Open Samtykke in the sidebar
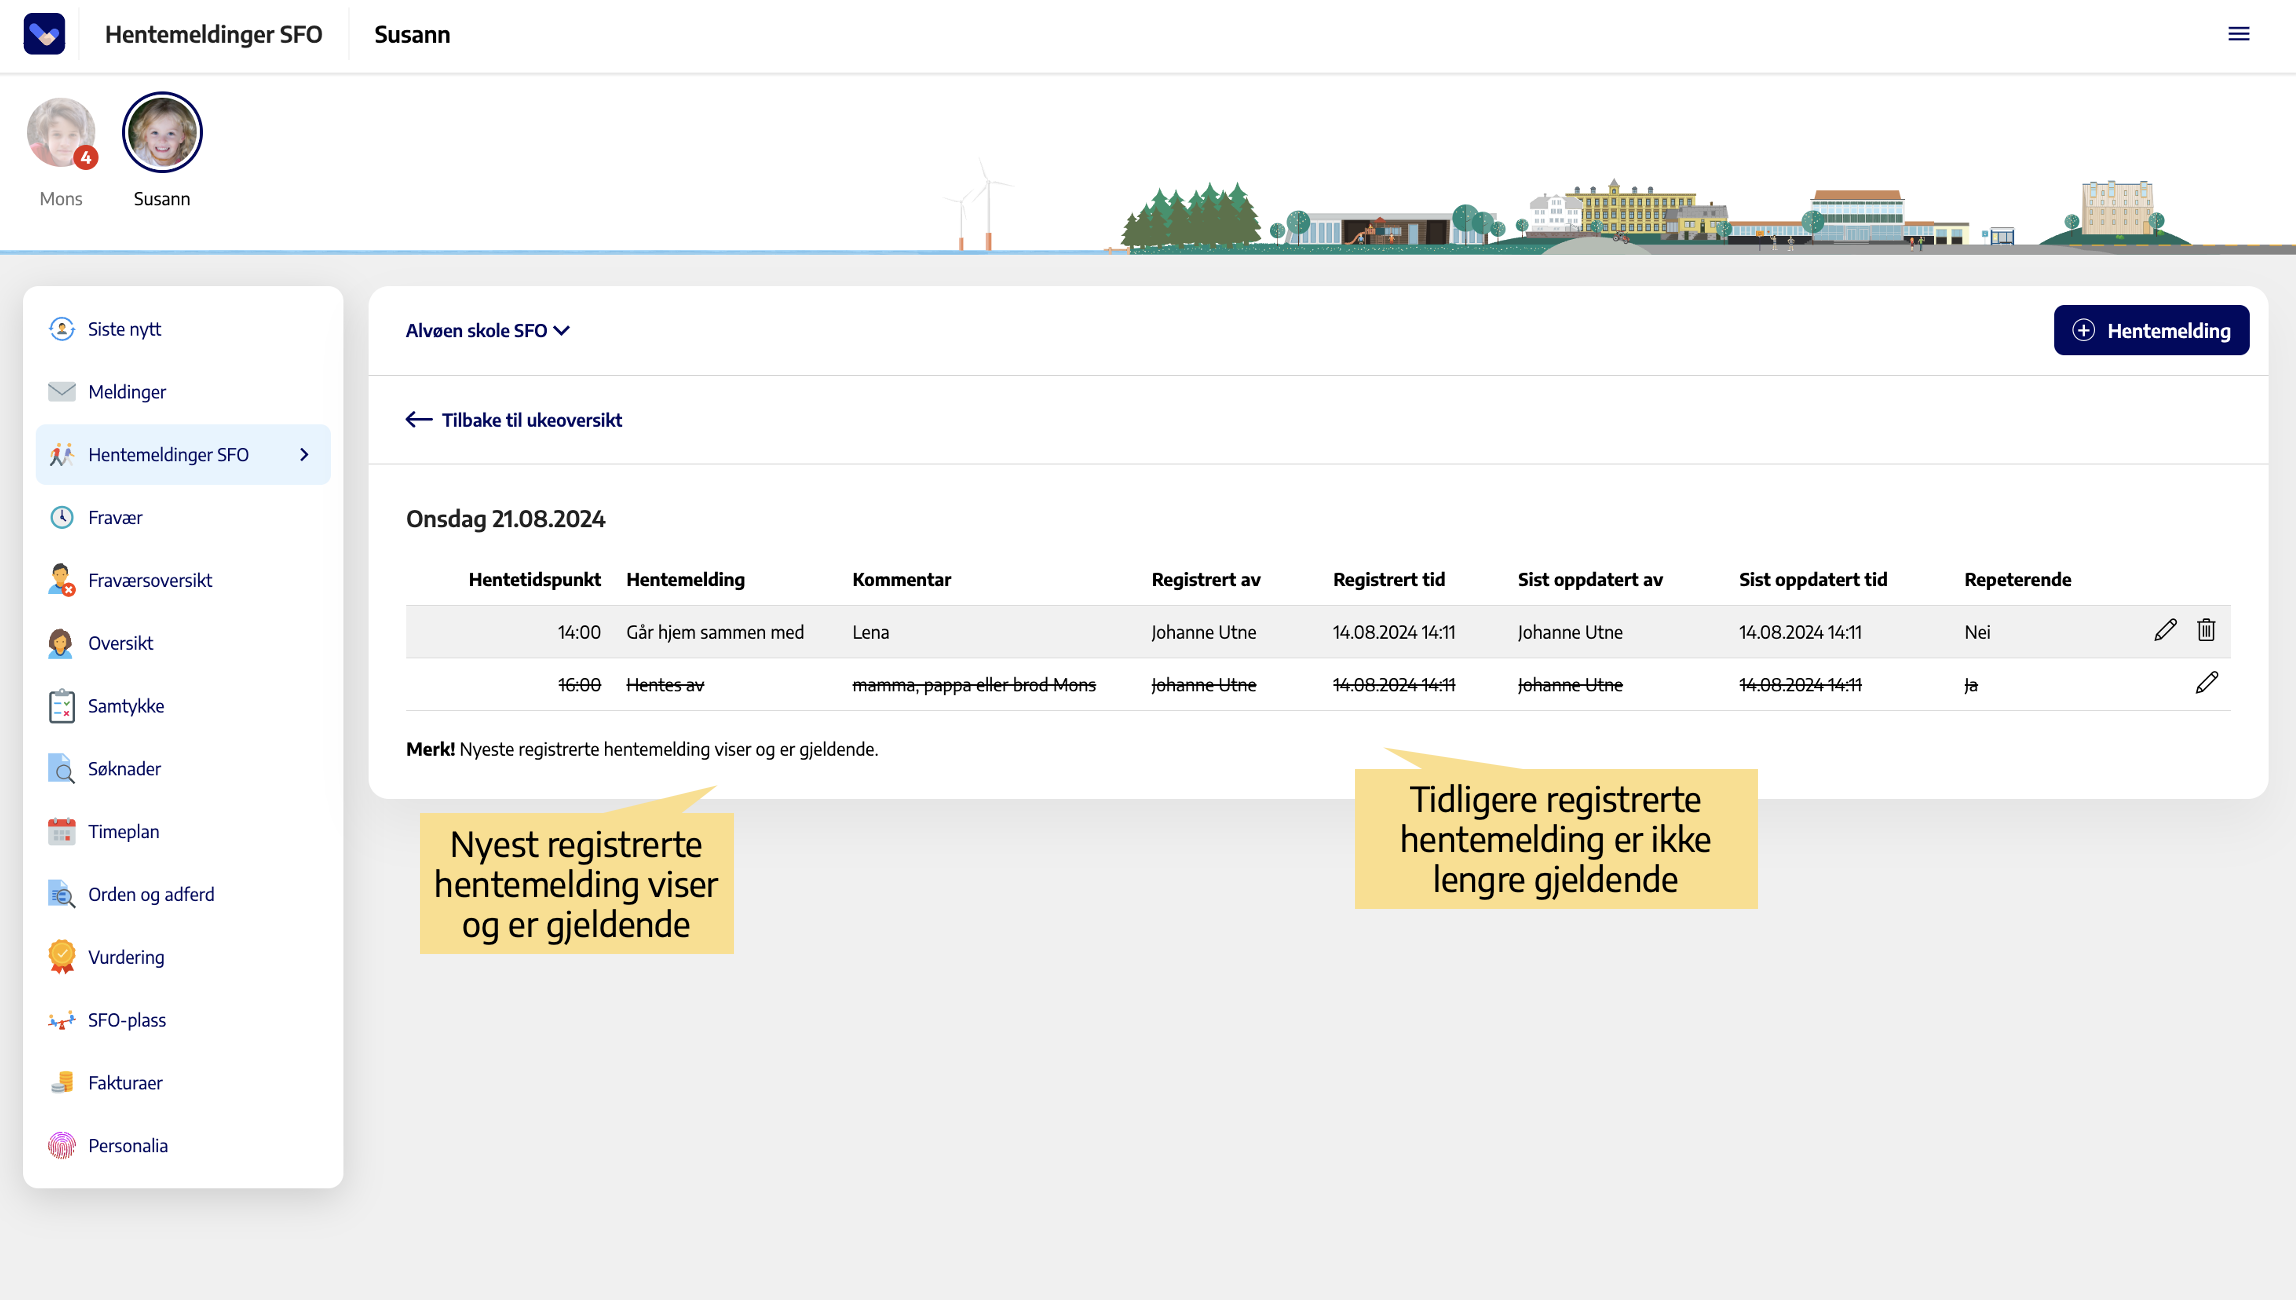The image size is (2296, 1300). coord(183,706)
